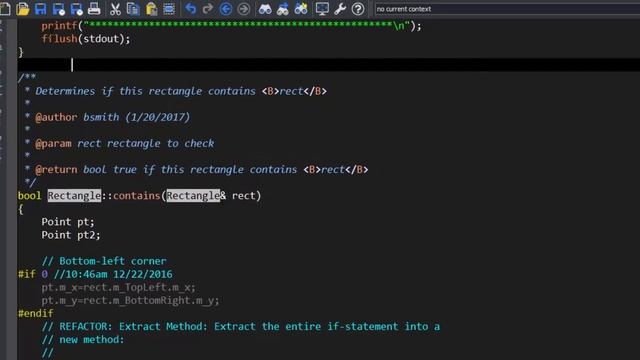The image size is (640, 360).
Task: Open options with the wrench icon
Action: [x=340, y=9]
